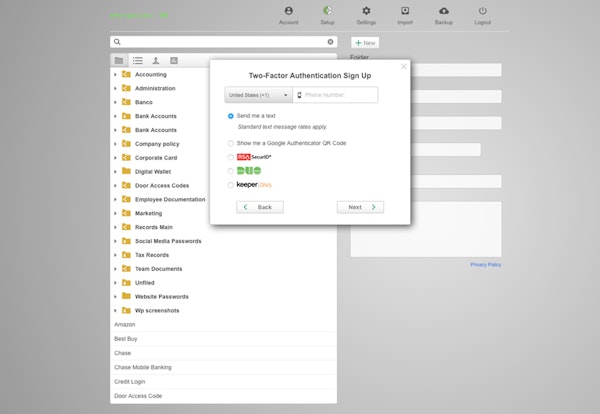Click the Company policy folder icon
This screenshot has height=414, width=600.
126,143
